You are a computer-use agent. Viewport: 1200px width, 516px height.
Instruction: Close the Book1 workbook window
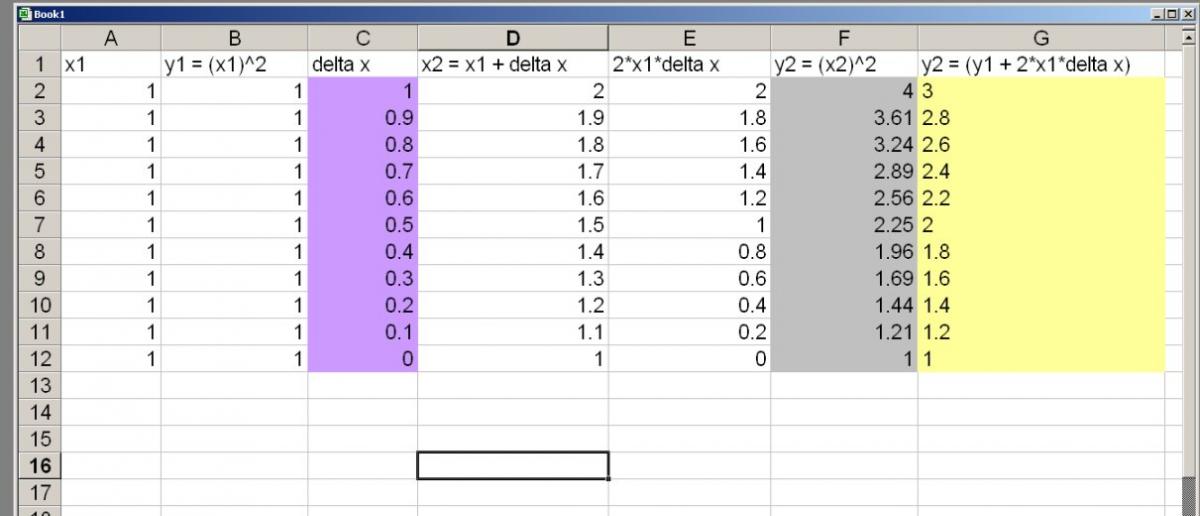(x=1186, y=14)
